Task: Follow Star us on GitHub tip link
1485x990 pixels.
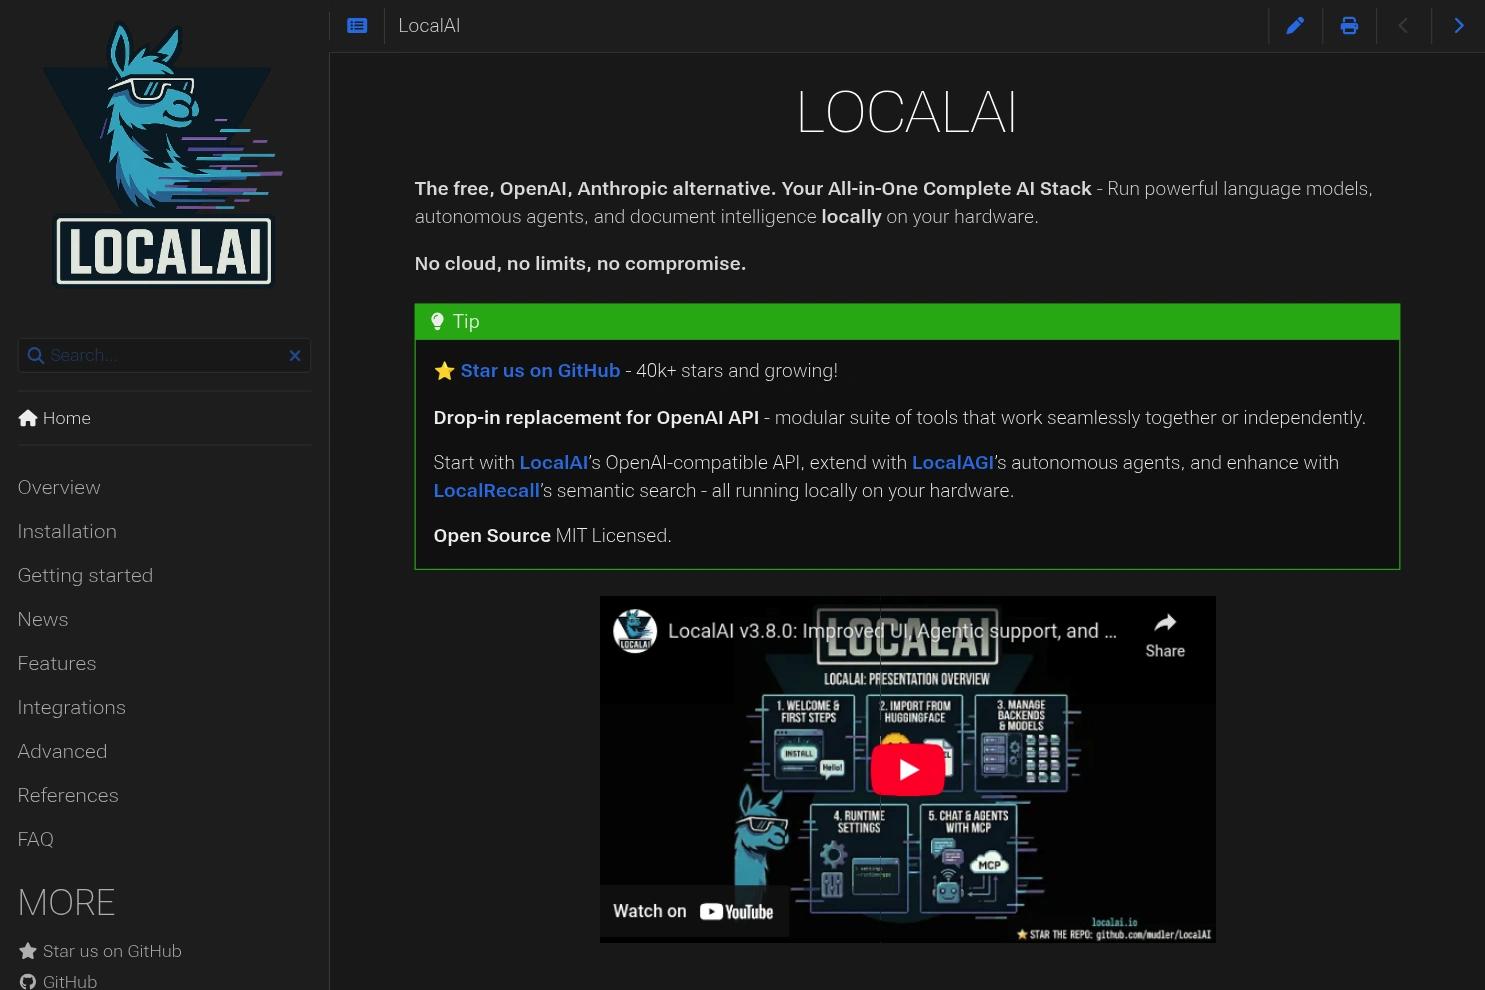Action: pyautogui.click(x=540, y=371)
